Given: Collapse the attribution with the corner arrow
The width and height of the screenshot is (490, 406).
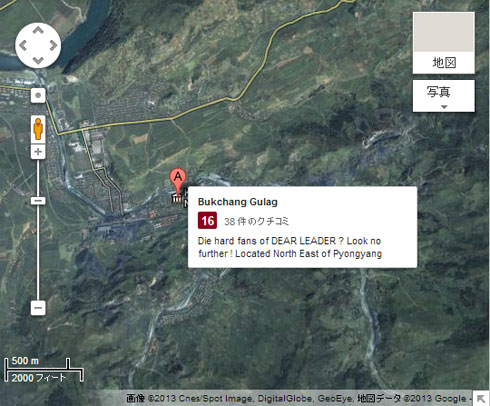Looking at the screenshot, I should click(x=481, y=398).
